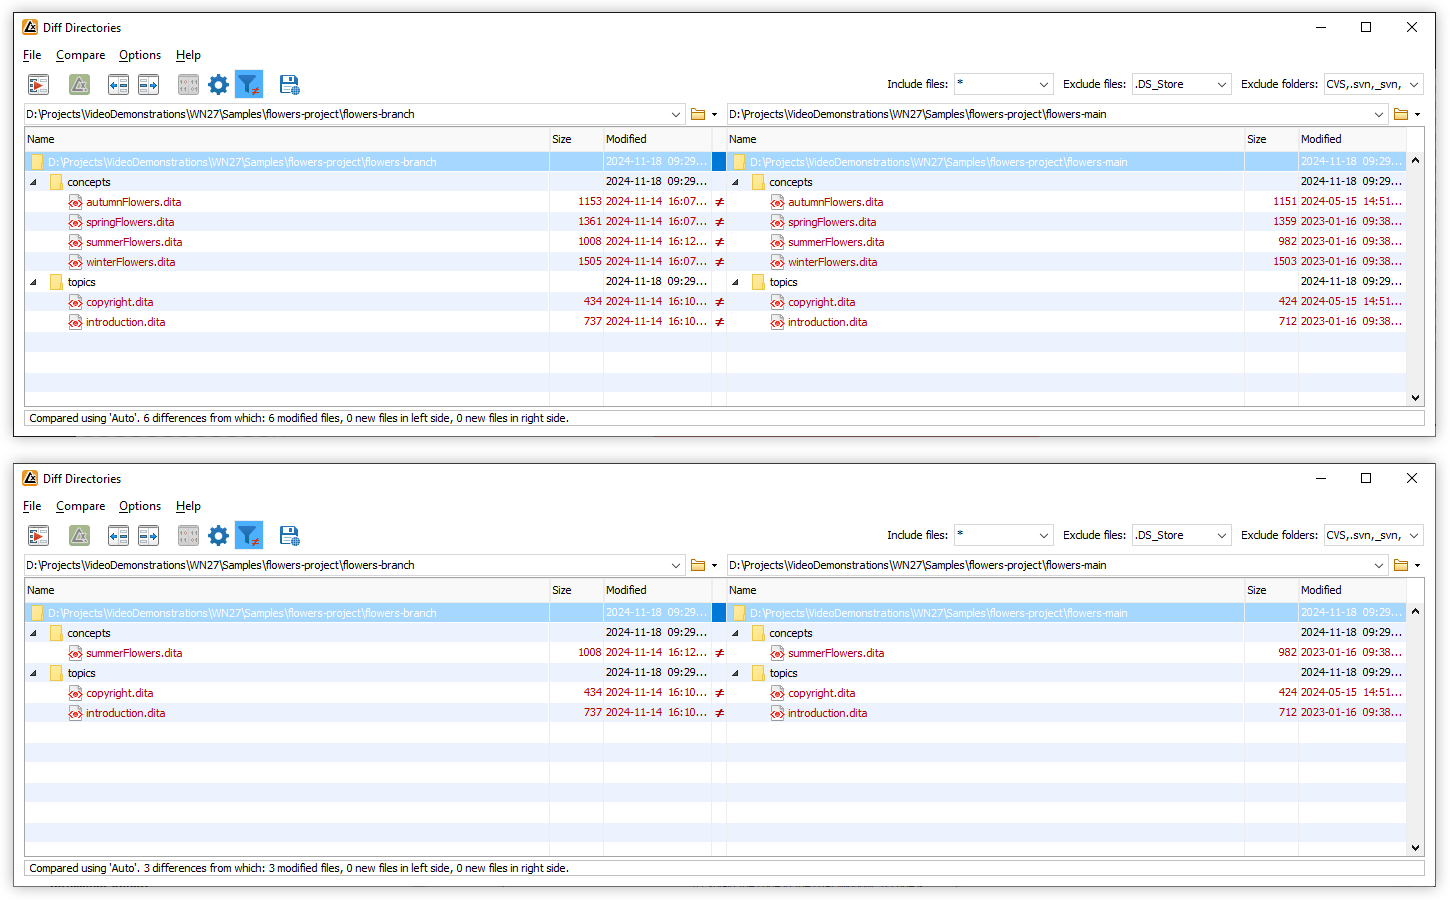Save comparison results in lower window
1450x900 pixels.
coord(289,536)
